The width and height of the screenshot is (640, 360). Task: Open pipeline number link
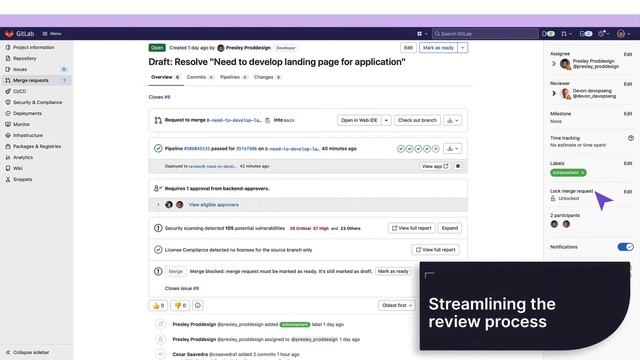point(196,149)
